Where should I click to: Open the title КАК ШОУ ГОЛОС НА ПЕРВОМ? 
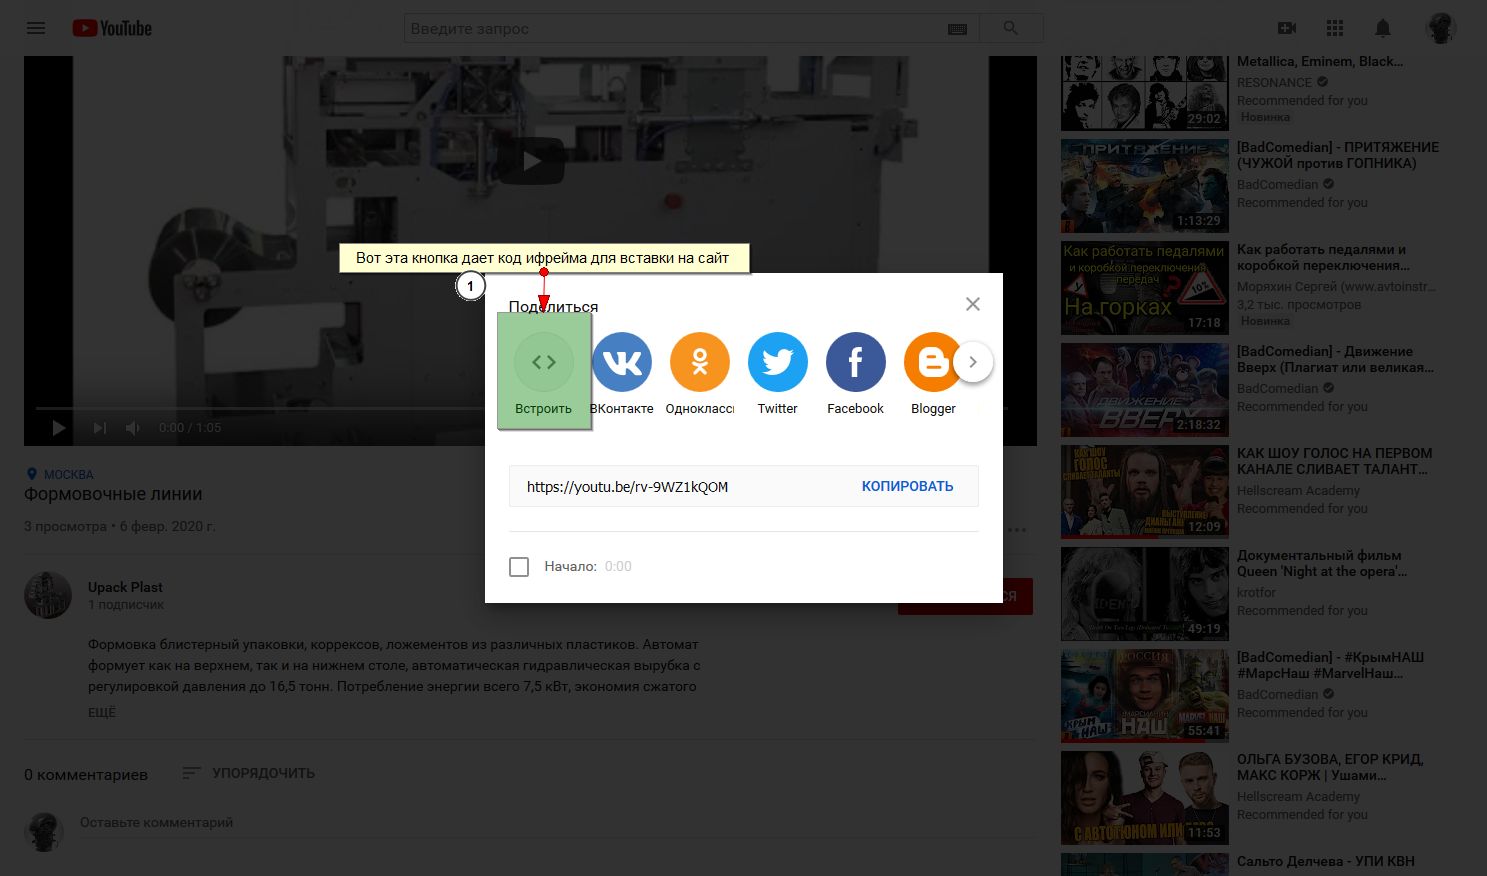click(1335, 461)
